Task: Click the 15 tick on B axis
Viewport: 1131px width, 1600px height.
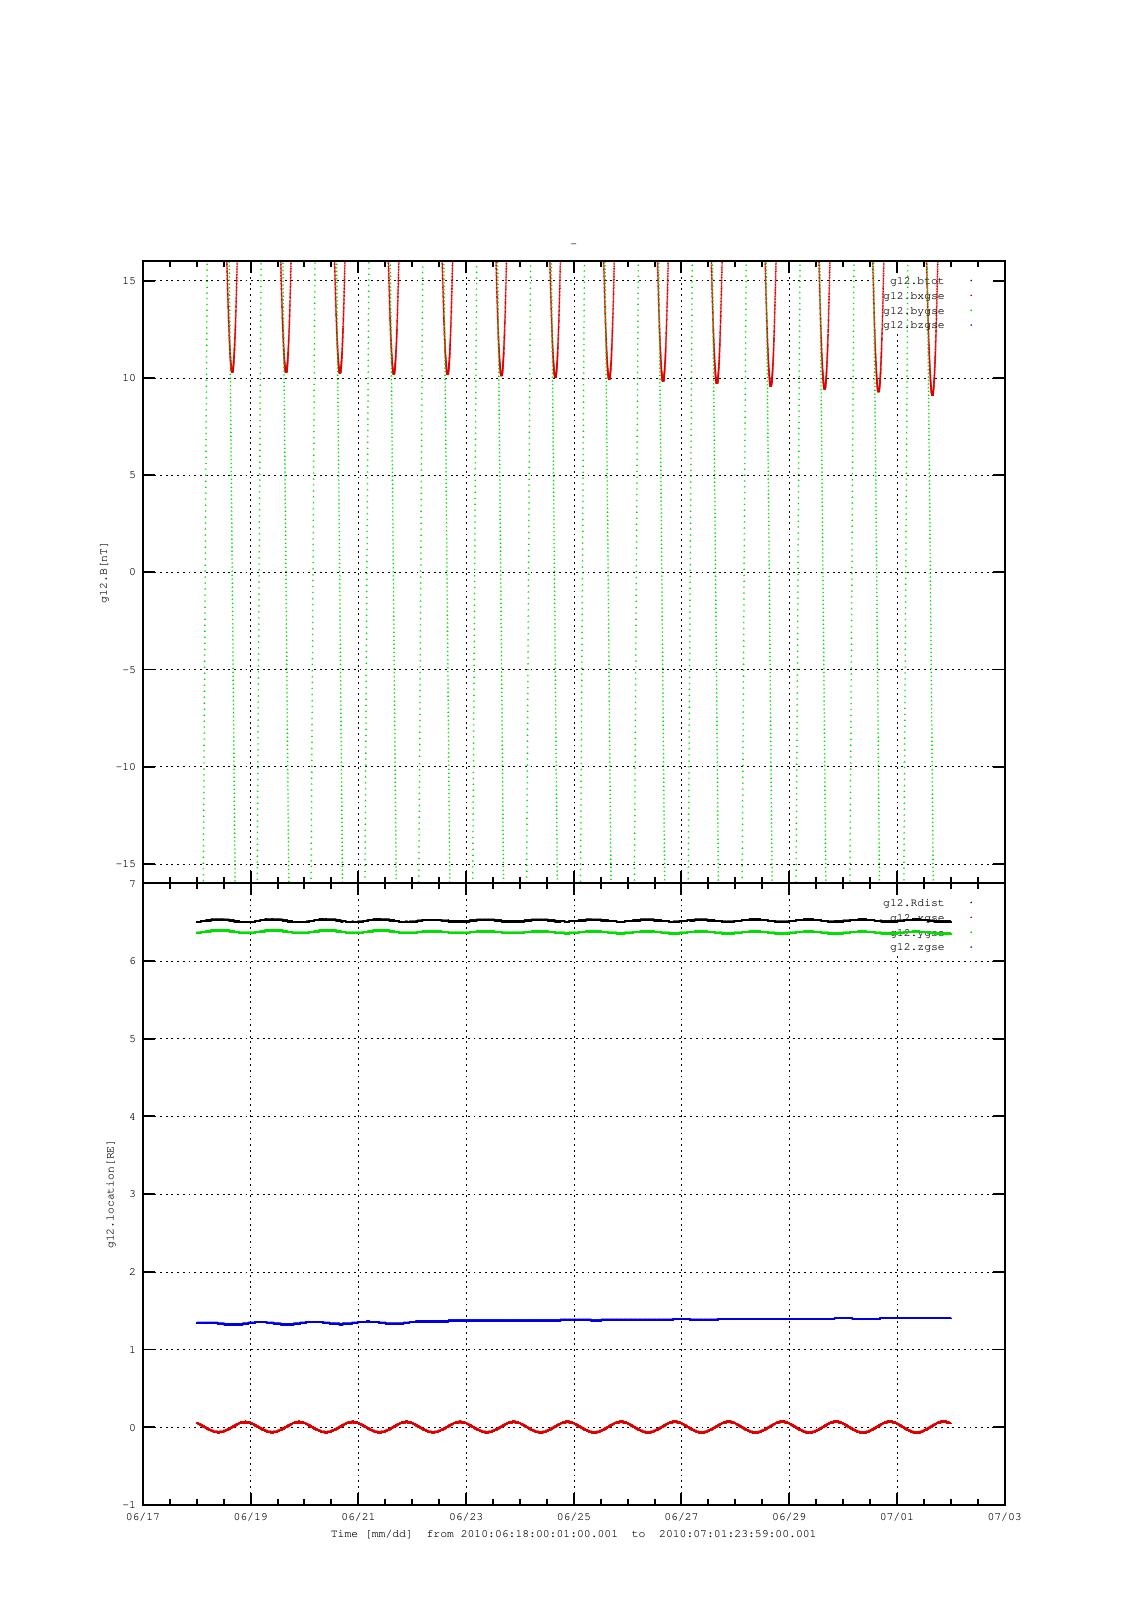Action: (x=129, y=281)
